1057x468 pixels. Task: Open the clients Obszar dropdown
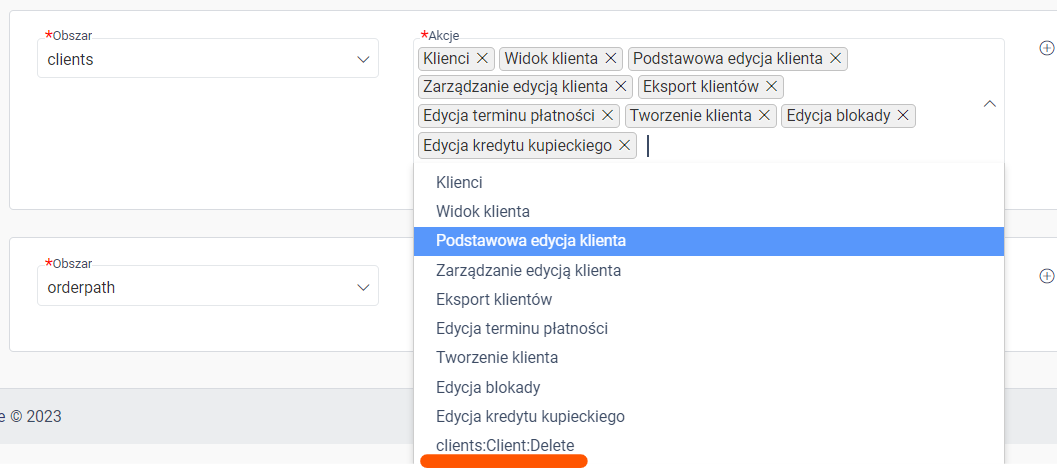click(208, 59)
